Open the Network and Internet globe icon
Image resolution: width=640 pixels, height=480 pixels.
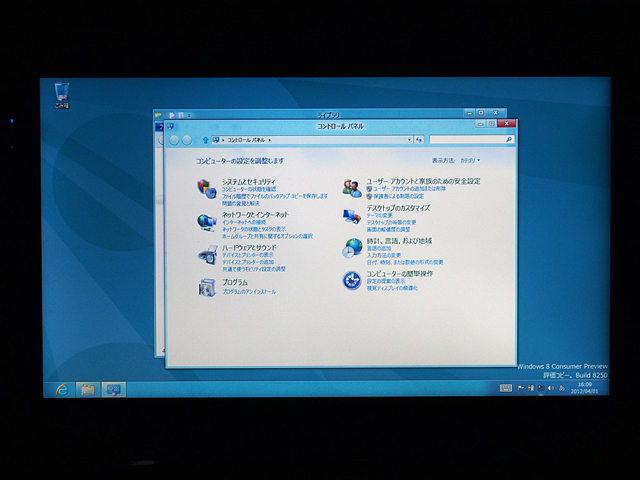pos(207,222)
